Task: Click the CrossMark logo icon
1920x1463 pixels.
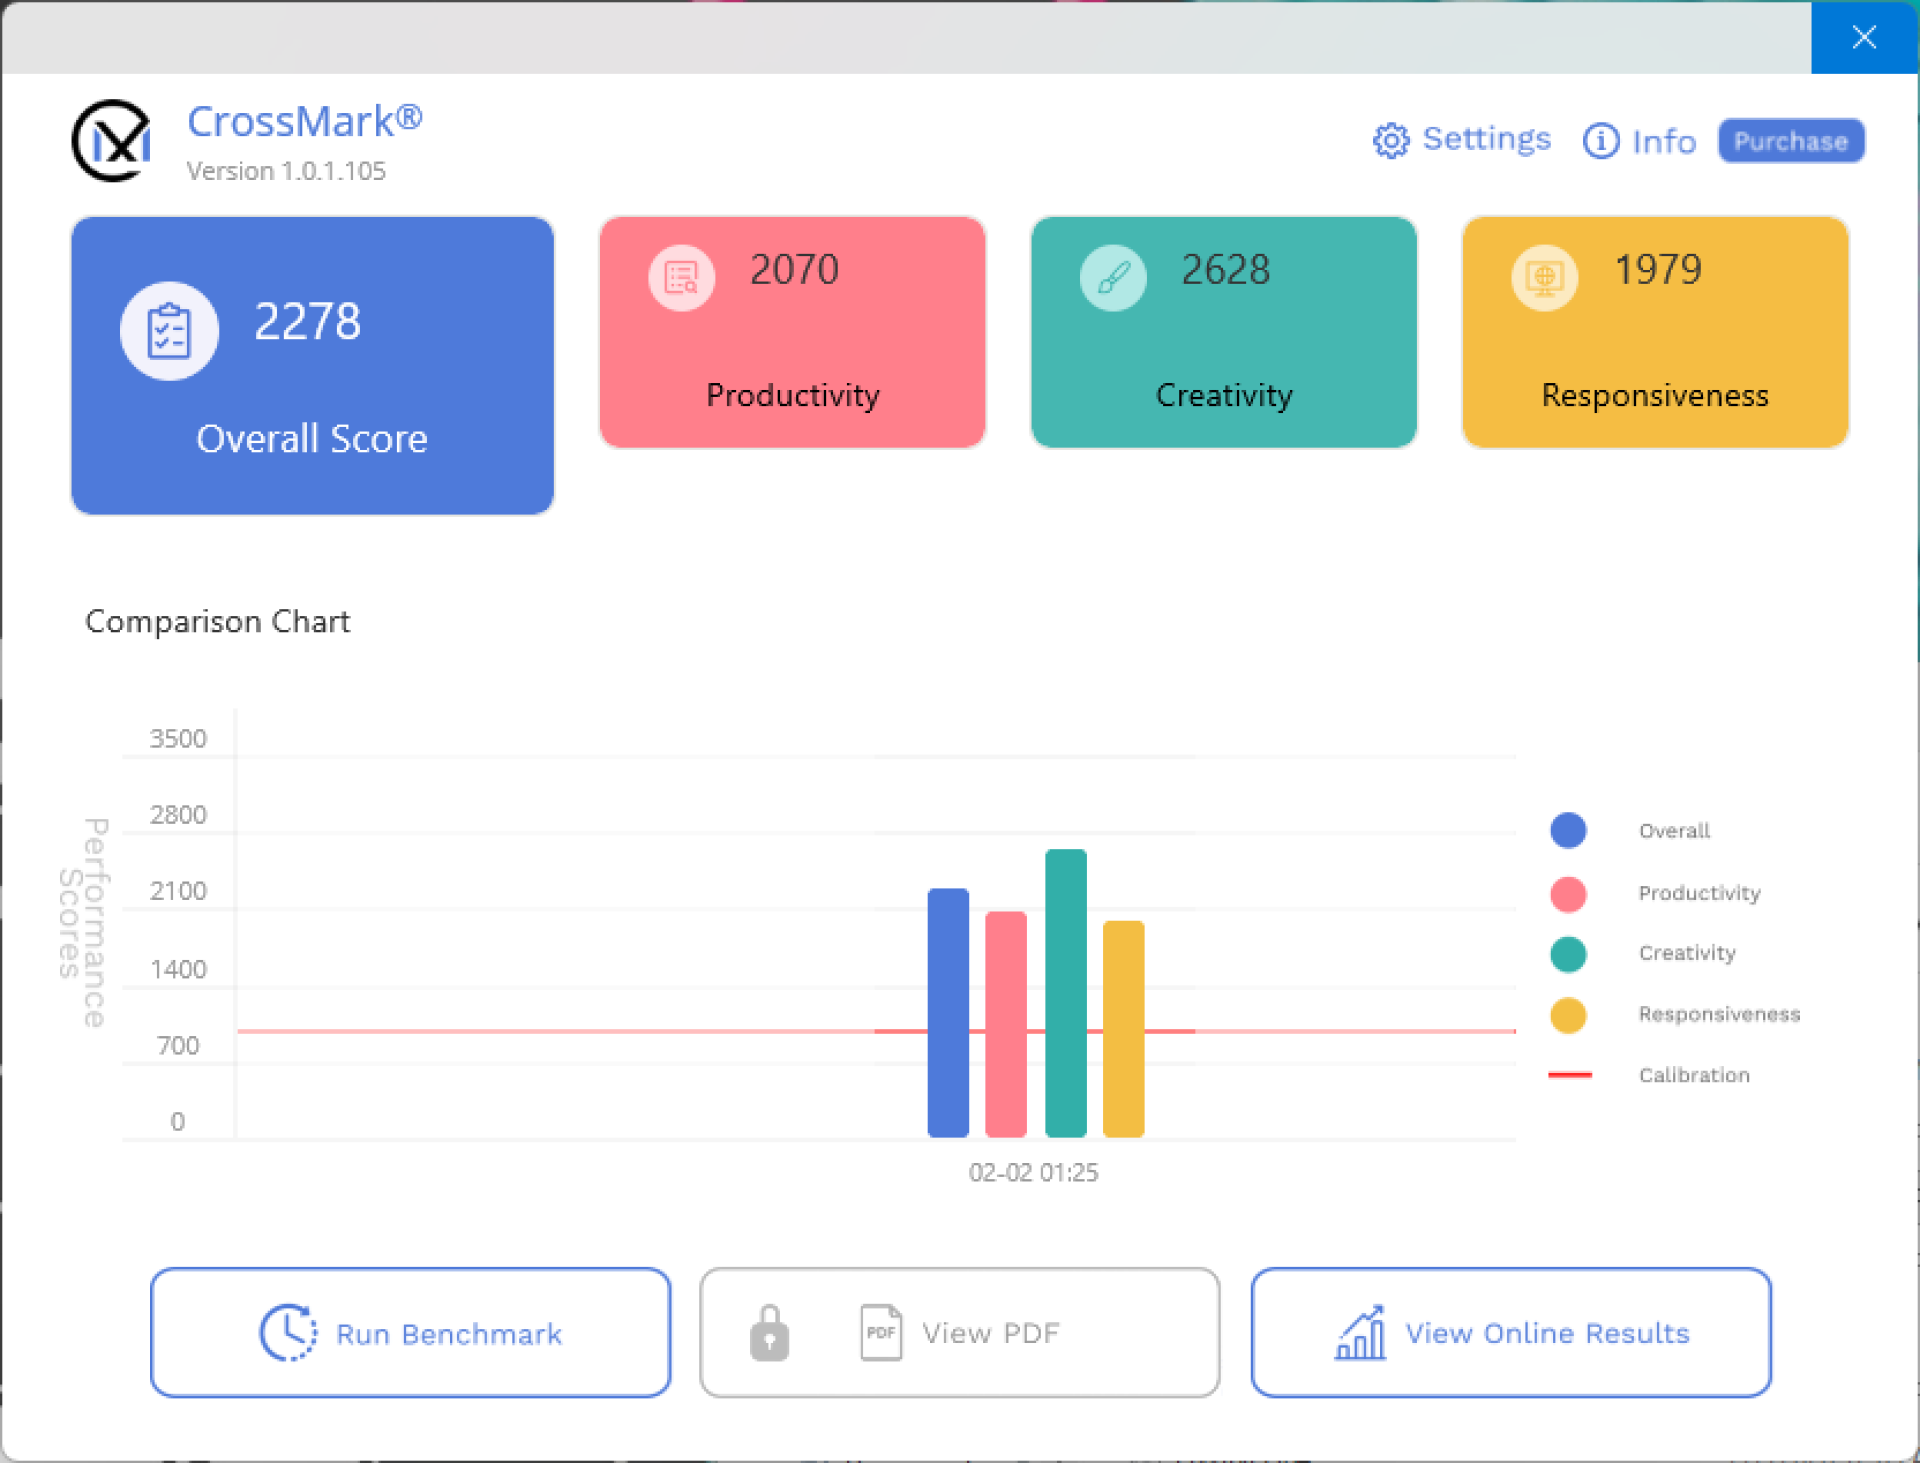Action: click(112, 141)
